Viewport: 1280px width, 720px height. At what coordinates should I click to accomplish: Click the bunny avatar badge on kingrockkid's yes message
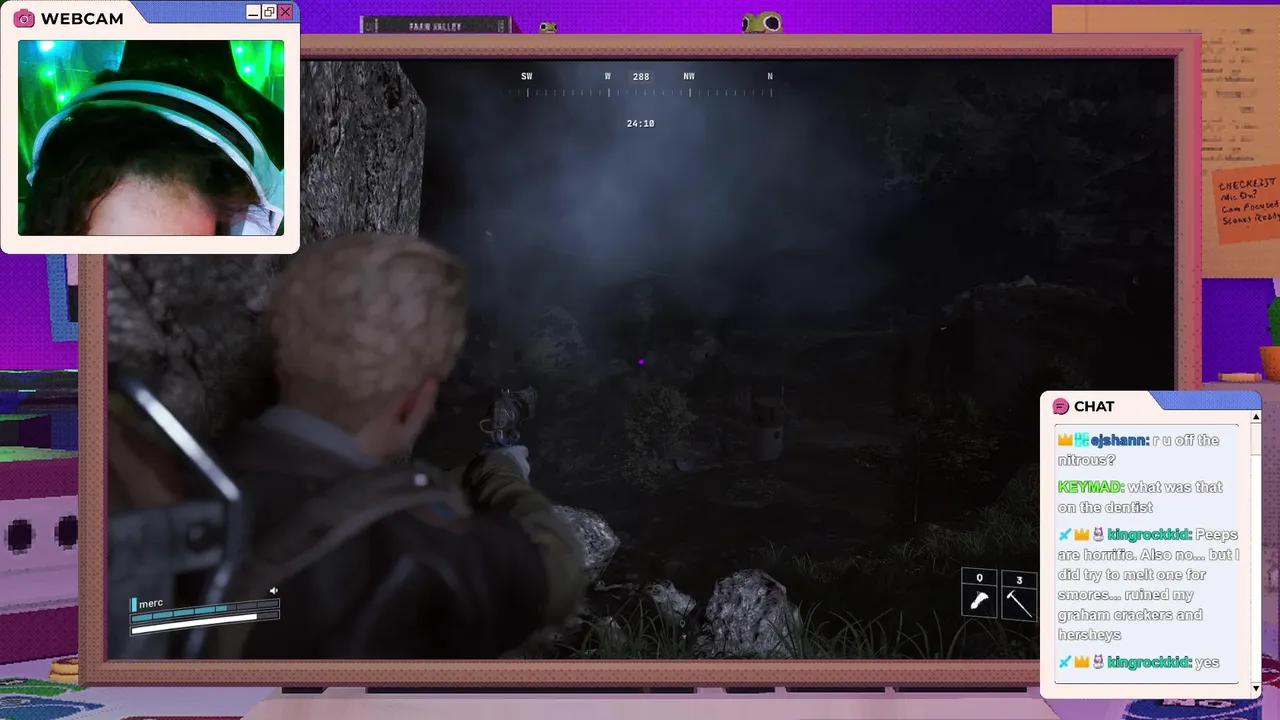click(1097, 662)
